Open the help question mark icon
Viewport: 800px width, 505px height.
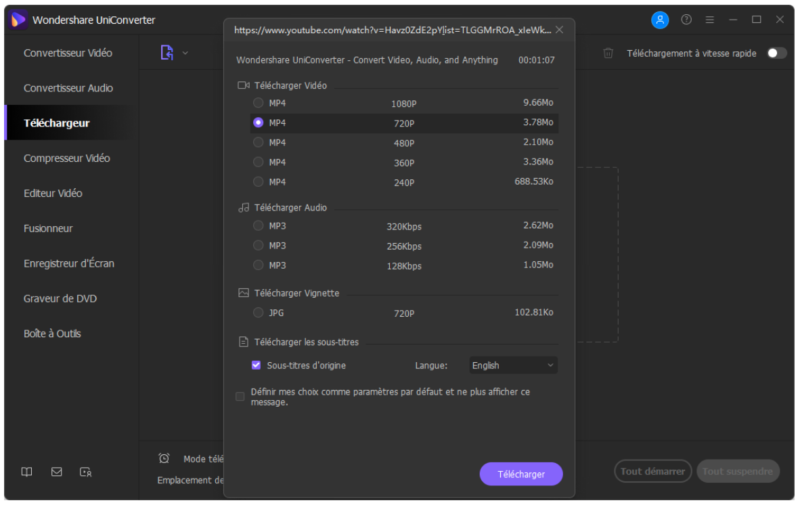pyautogui.click(x=686, y=20)
